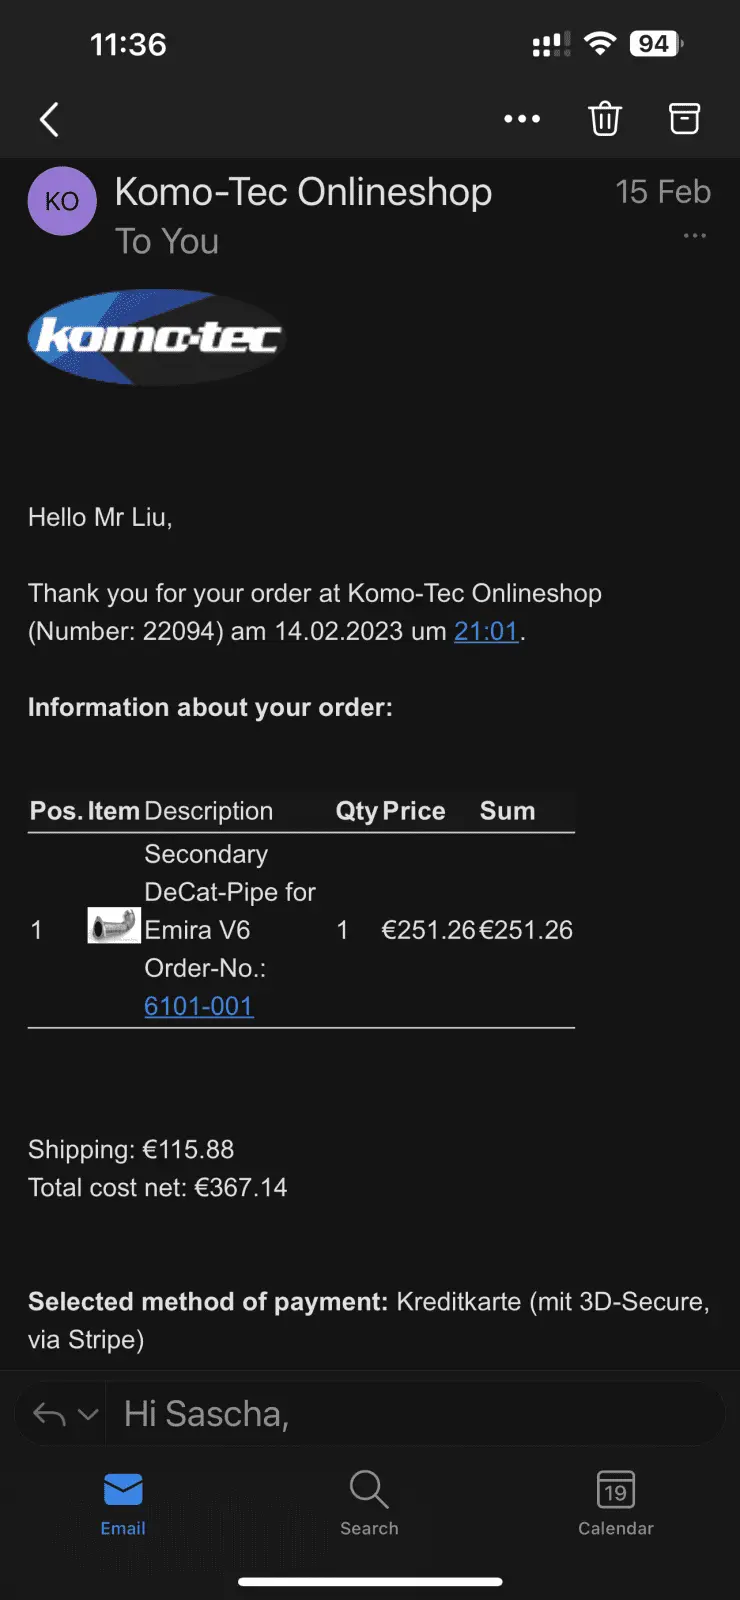Open the small message options dots under the date

point(694,236)
